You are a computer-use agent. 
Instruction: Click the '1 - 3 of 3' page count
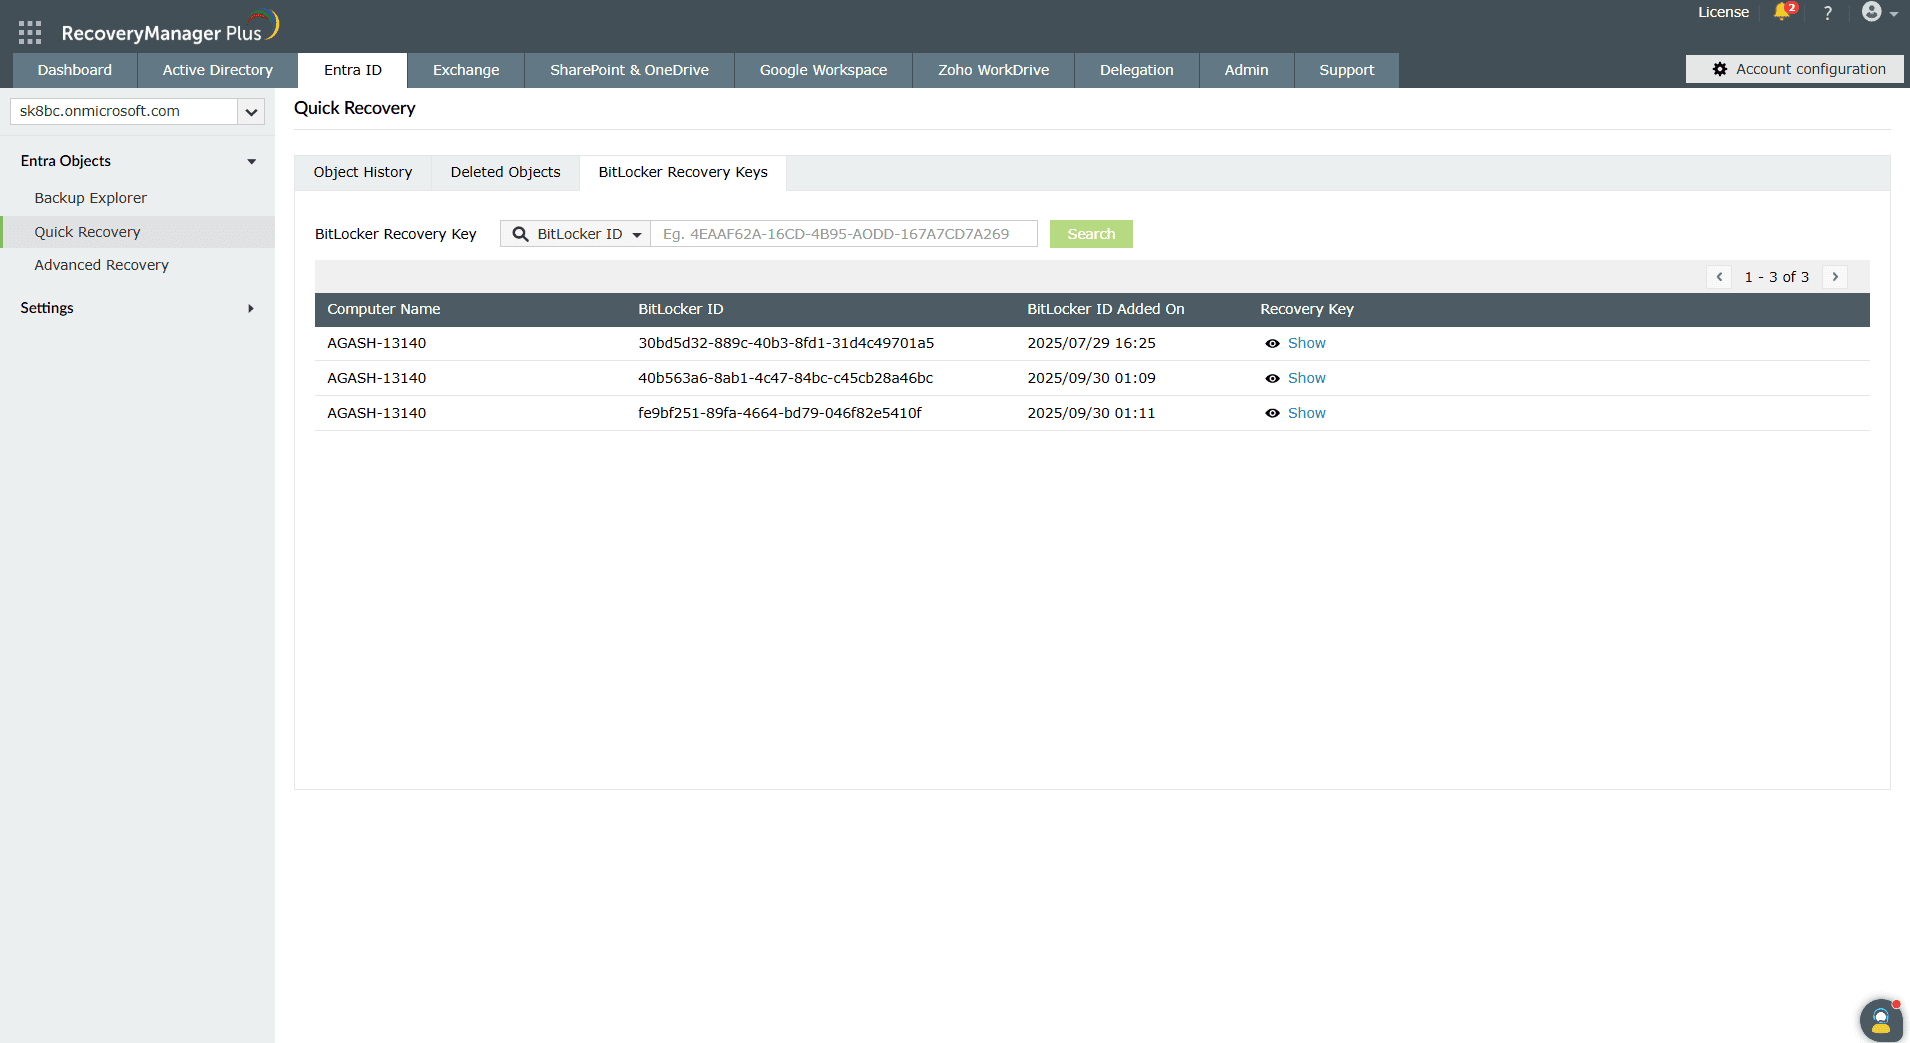click(x=1777, y=277)
